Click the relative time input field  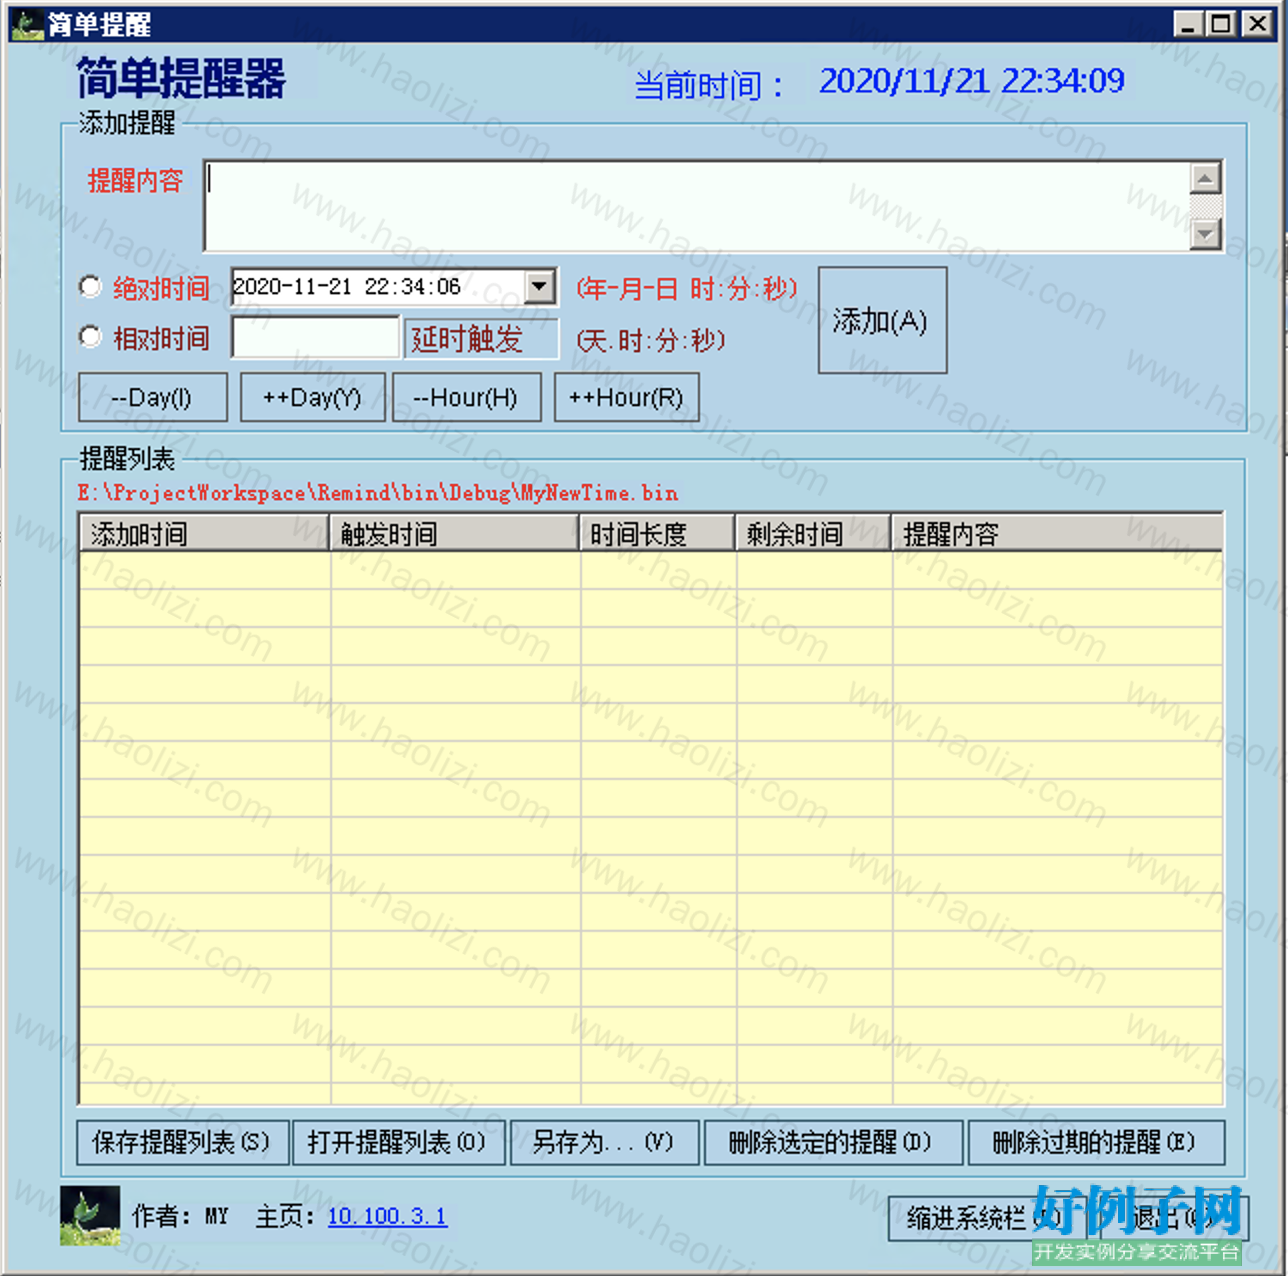[315, 338]
